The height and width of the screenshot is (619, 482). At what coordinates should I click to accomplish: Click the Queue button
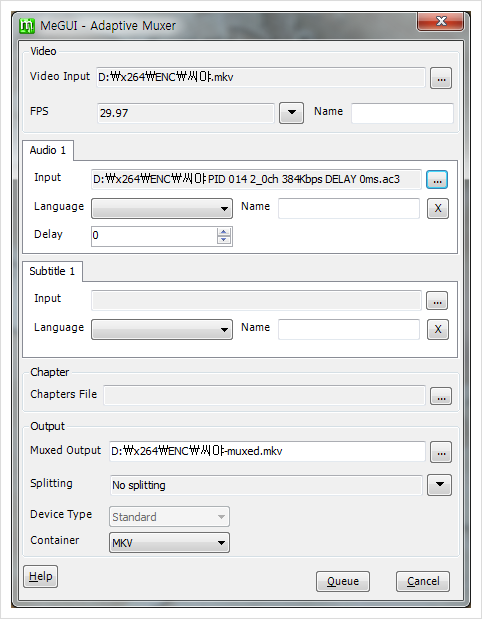(343, 581)
